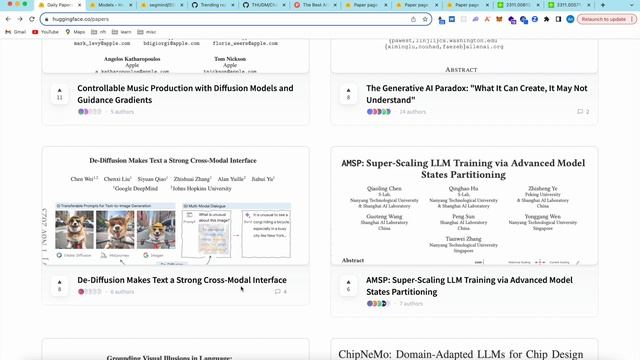Viewport: 640px width, 360px height.
Task: Switch to the Models tab
Action: 111,5
